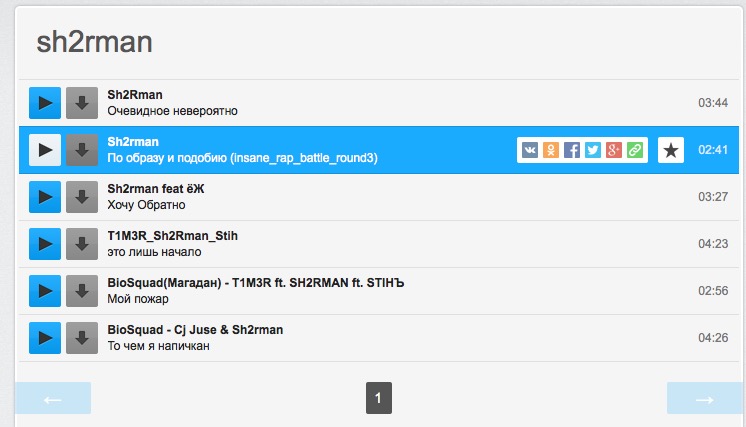The width and height of the screenshot is (746, 427).
Task: Download the track Хочу Обратно
Action: click(x=82, y=197)
